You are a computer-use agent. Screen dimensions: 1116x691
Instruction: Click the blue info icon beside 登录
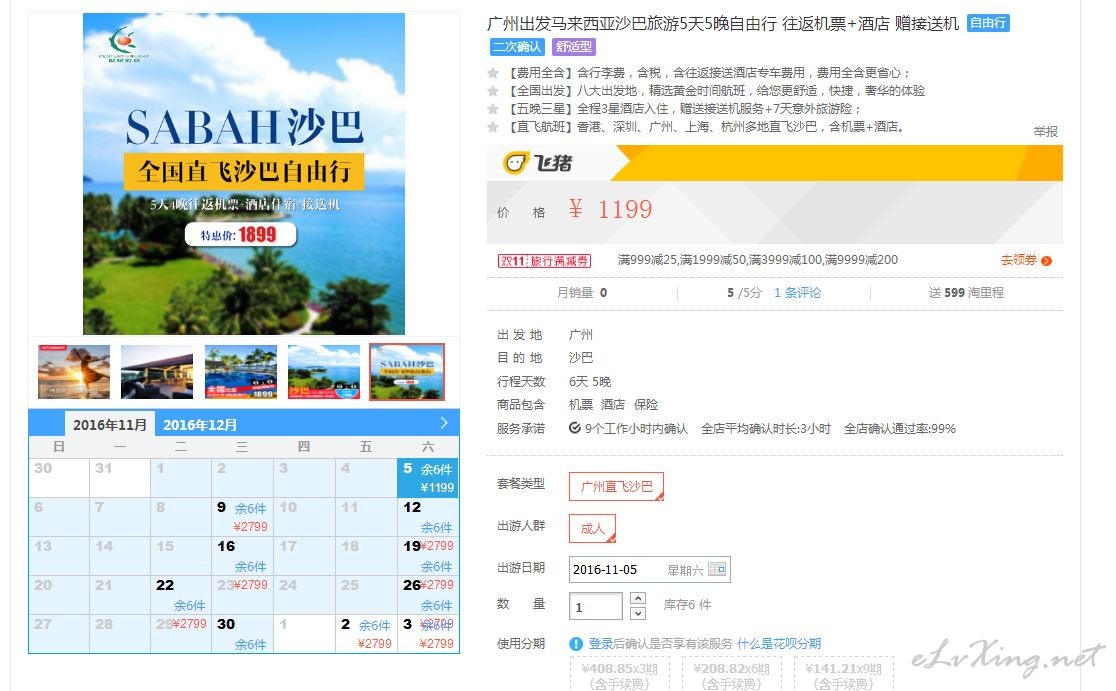577,643
